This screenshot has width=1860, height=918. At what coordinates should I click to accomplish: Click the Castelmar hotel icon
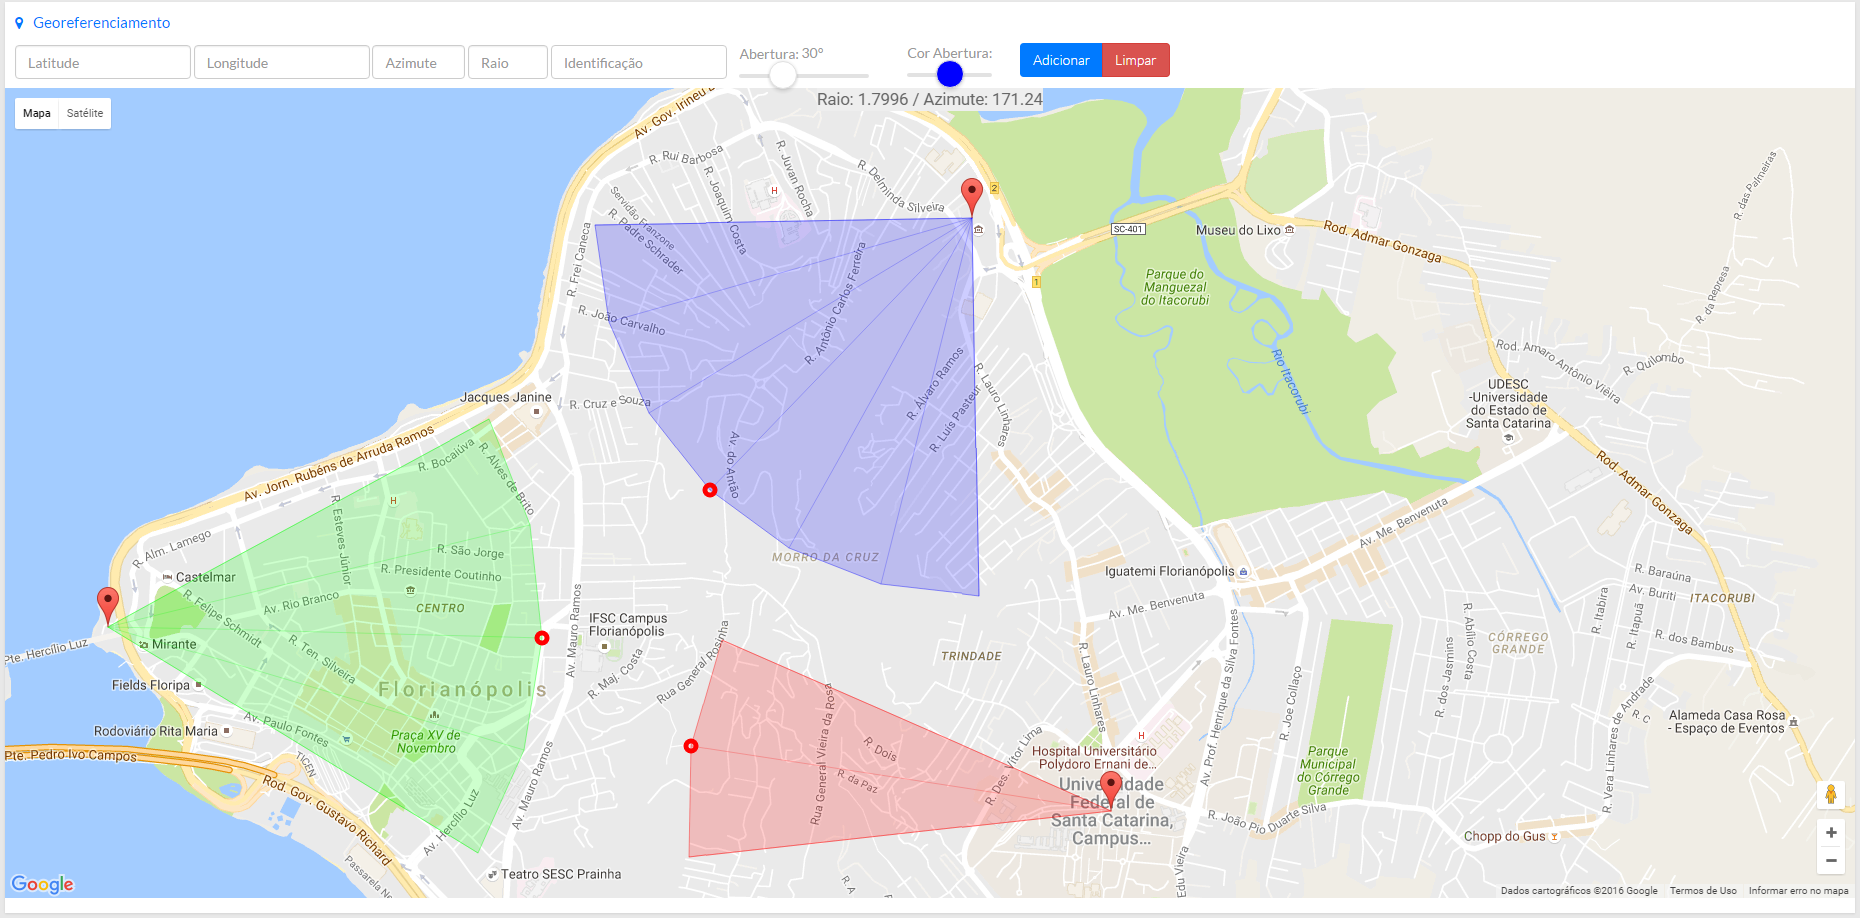(167, 577)
